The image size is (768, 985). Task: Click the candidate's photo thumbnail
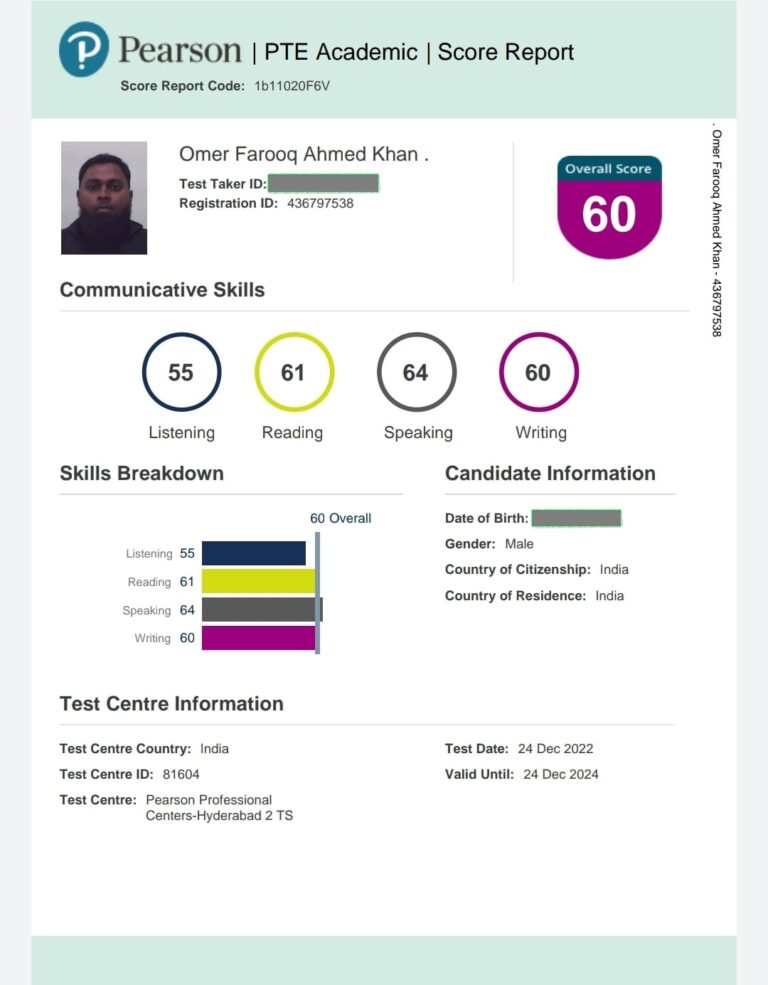tap(104, 198)
